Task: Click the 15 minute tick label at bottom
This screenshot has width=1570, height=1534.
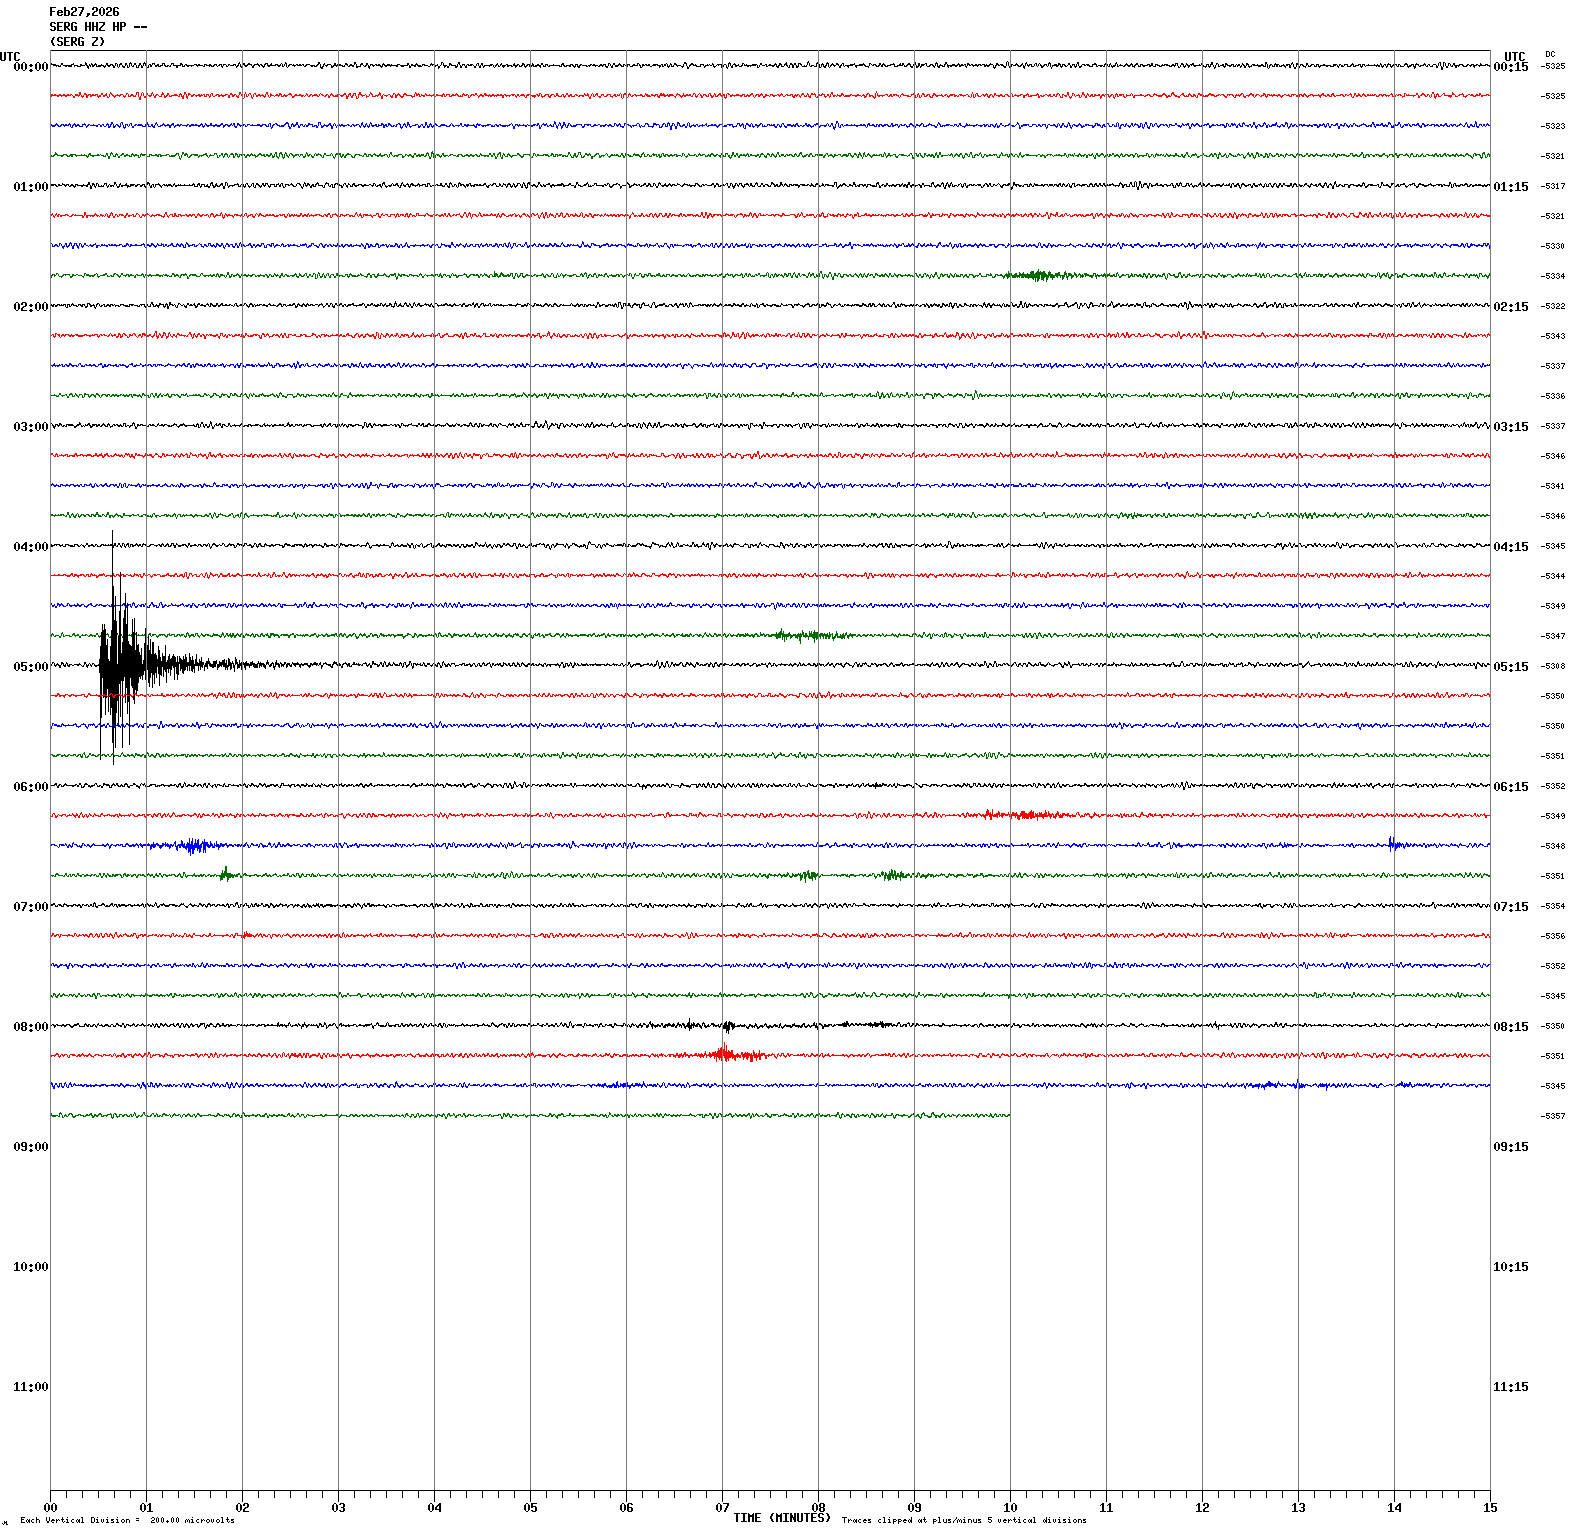Action: [1489, 1508]
